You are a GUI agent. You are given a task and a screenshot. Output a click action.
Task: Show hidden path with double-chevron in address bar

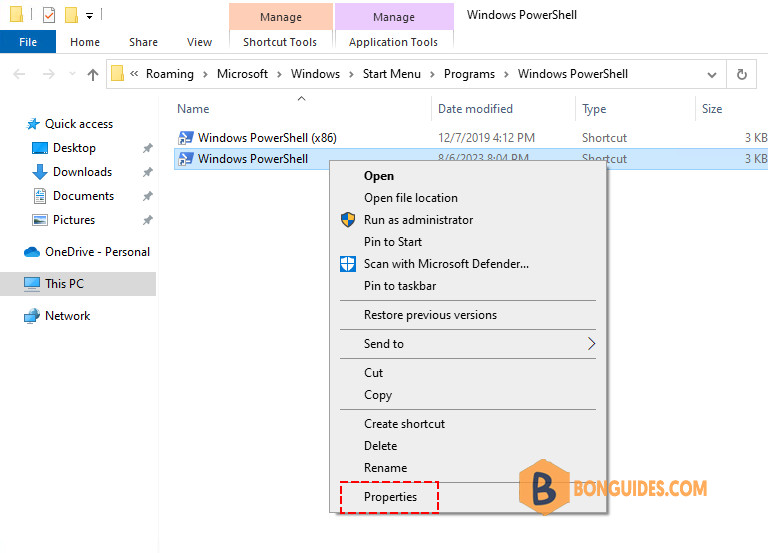pos(134,74)
